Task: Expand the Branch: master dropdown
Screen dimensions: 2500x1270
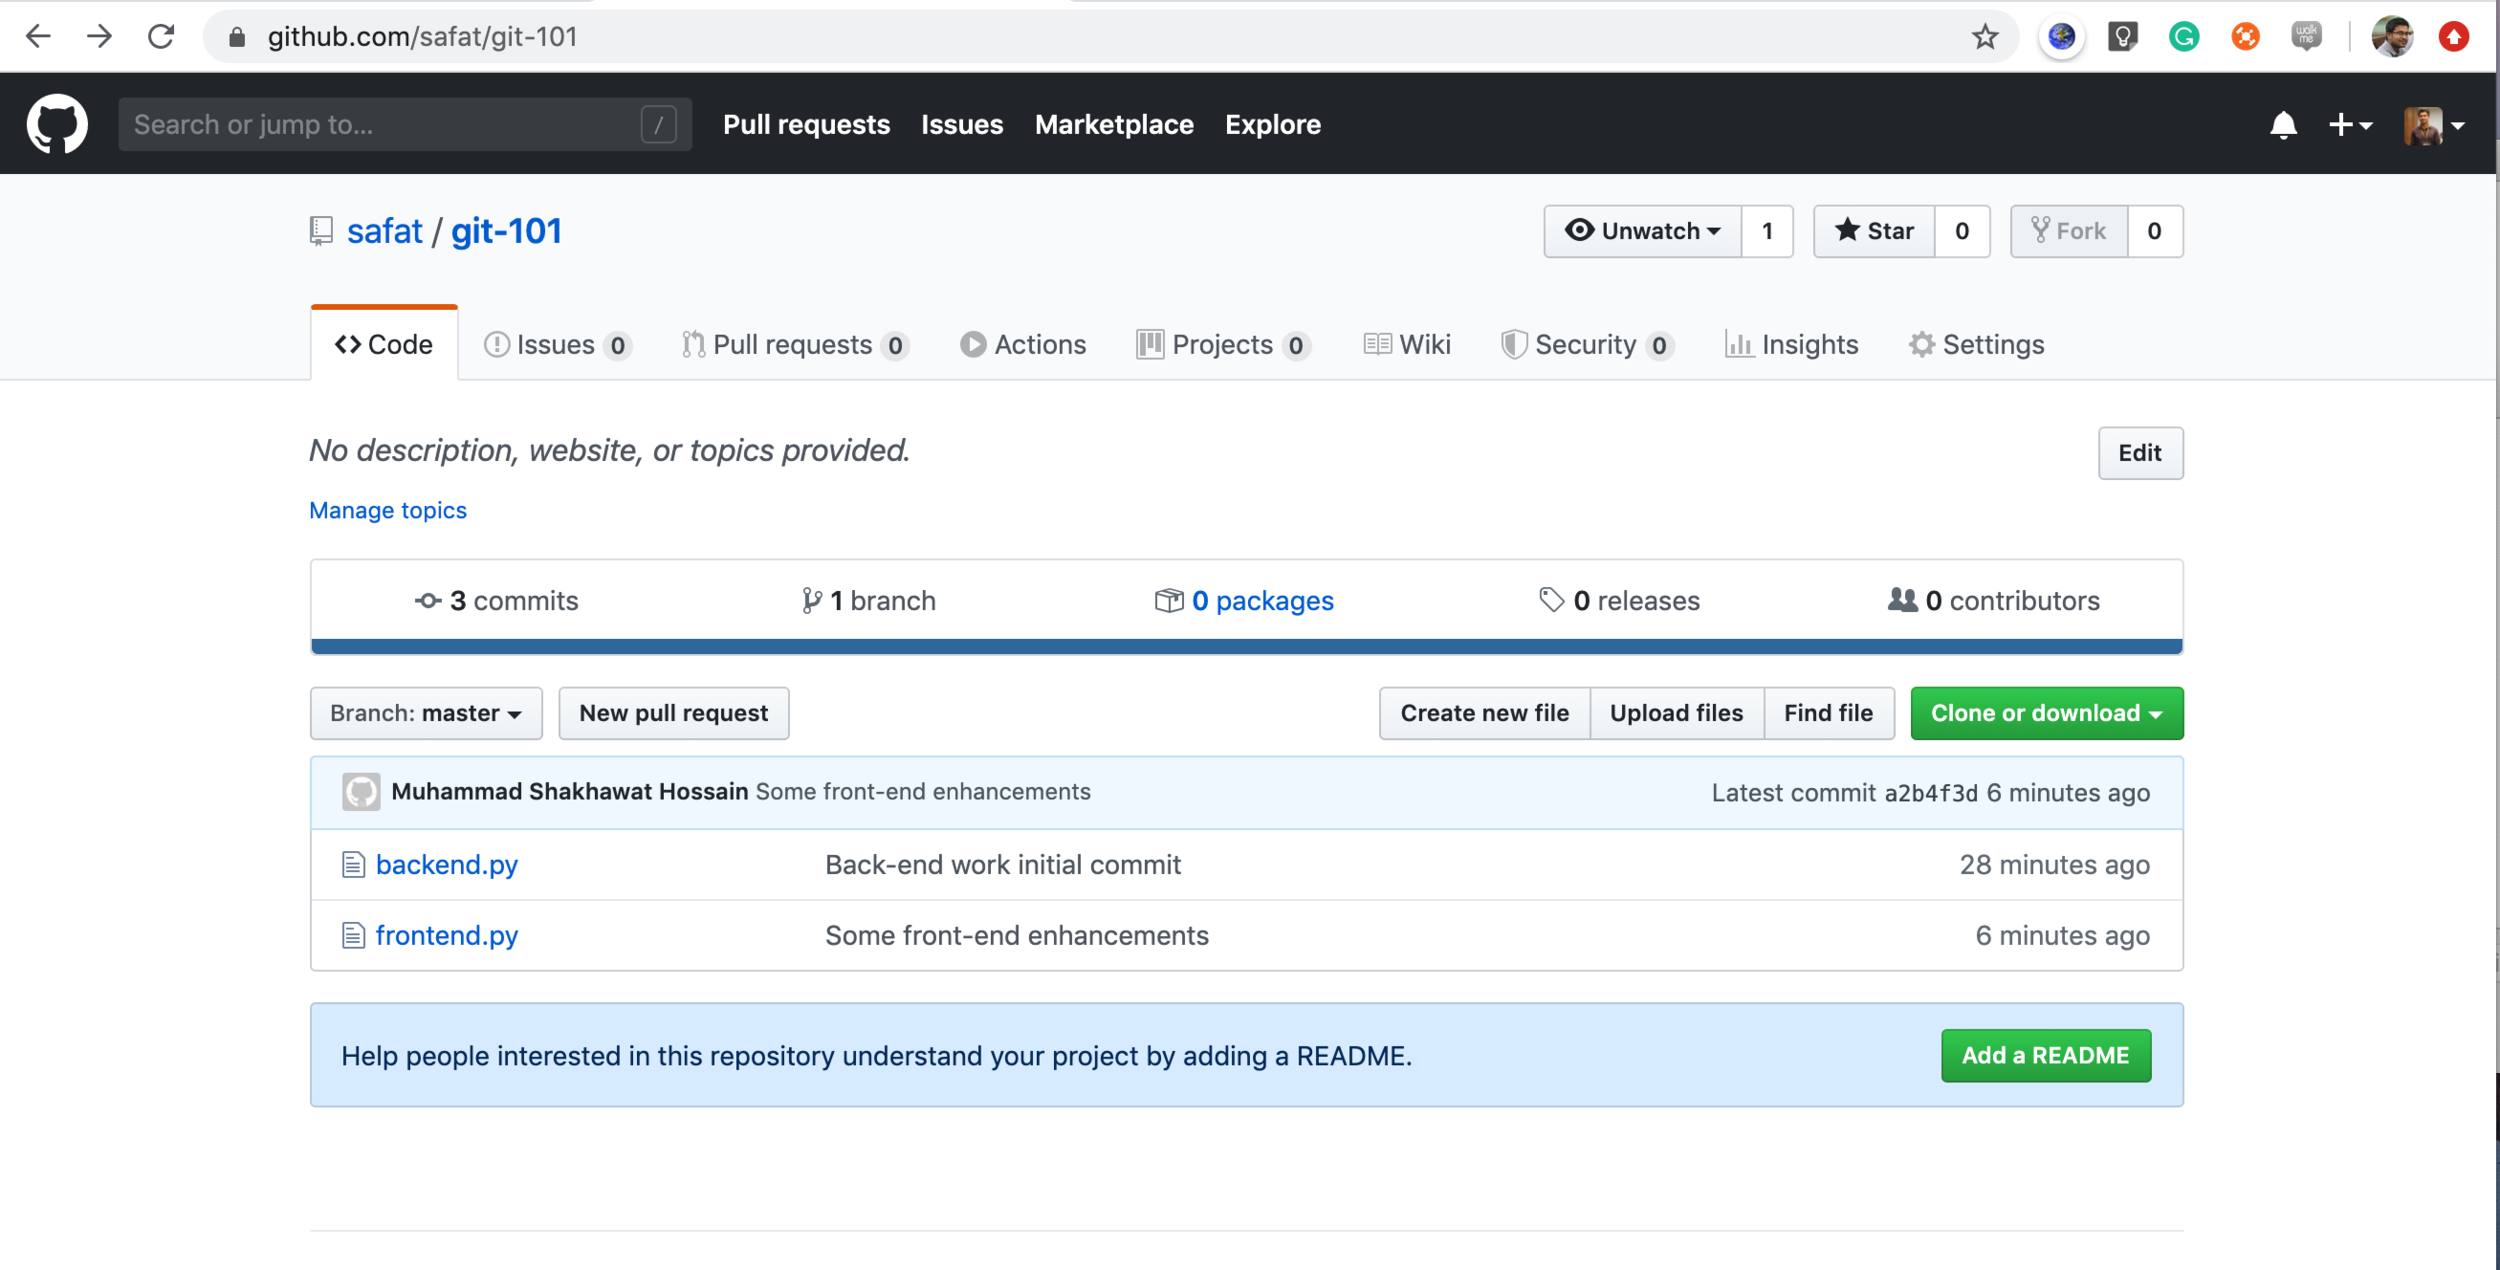Action: [426, 713]
